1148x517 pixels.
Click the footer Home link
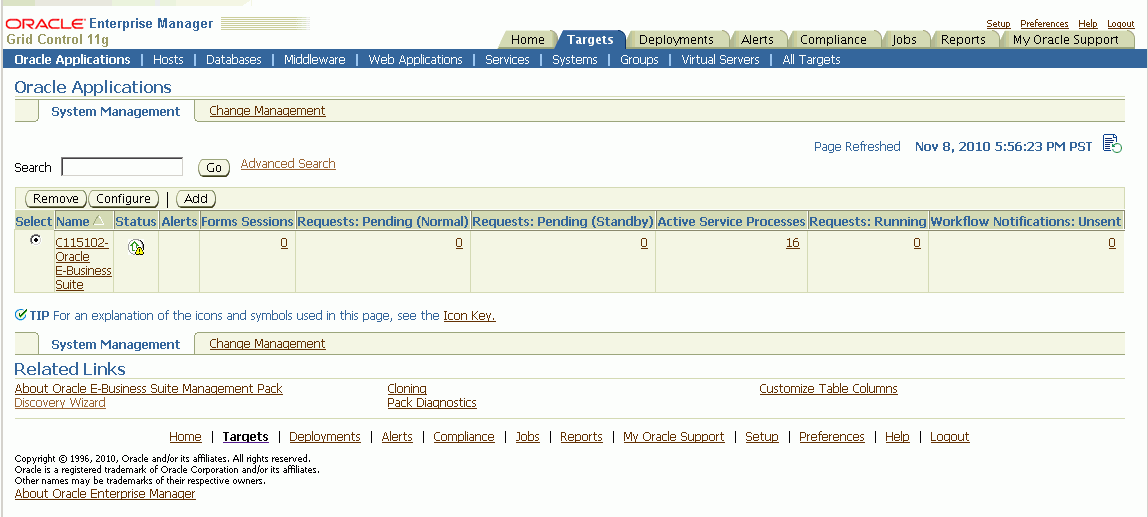point(185,436)
